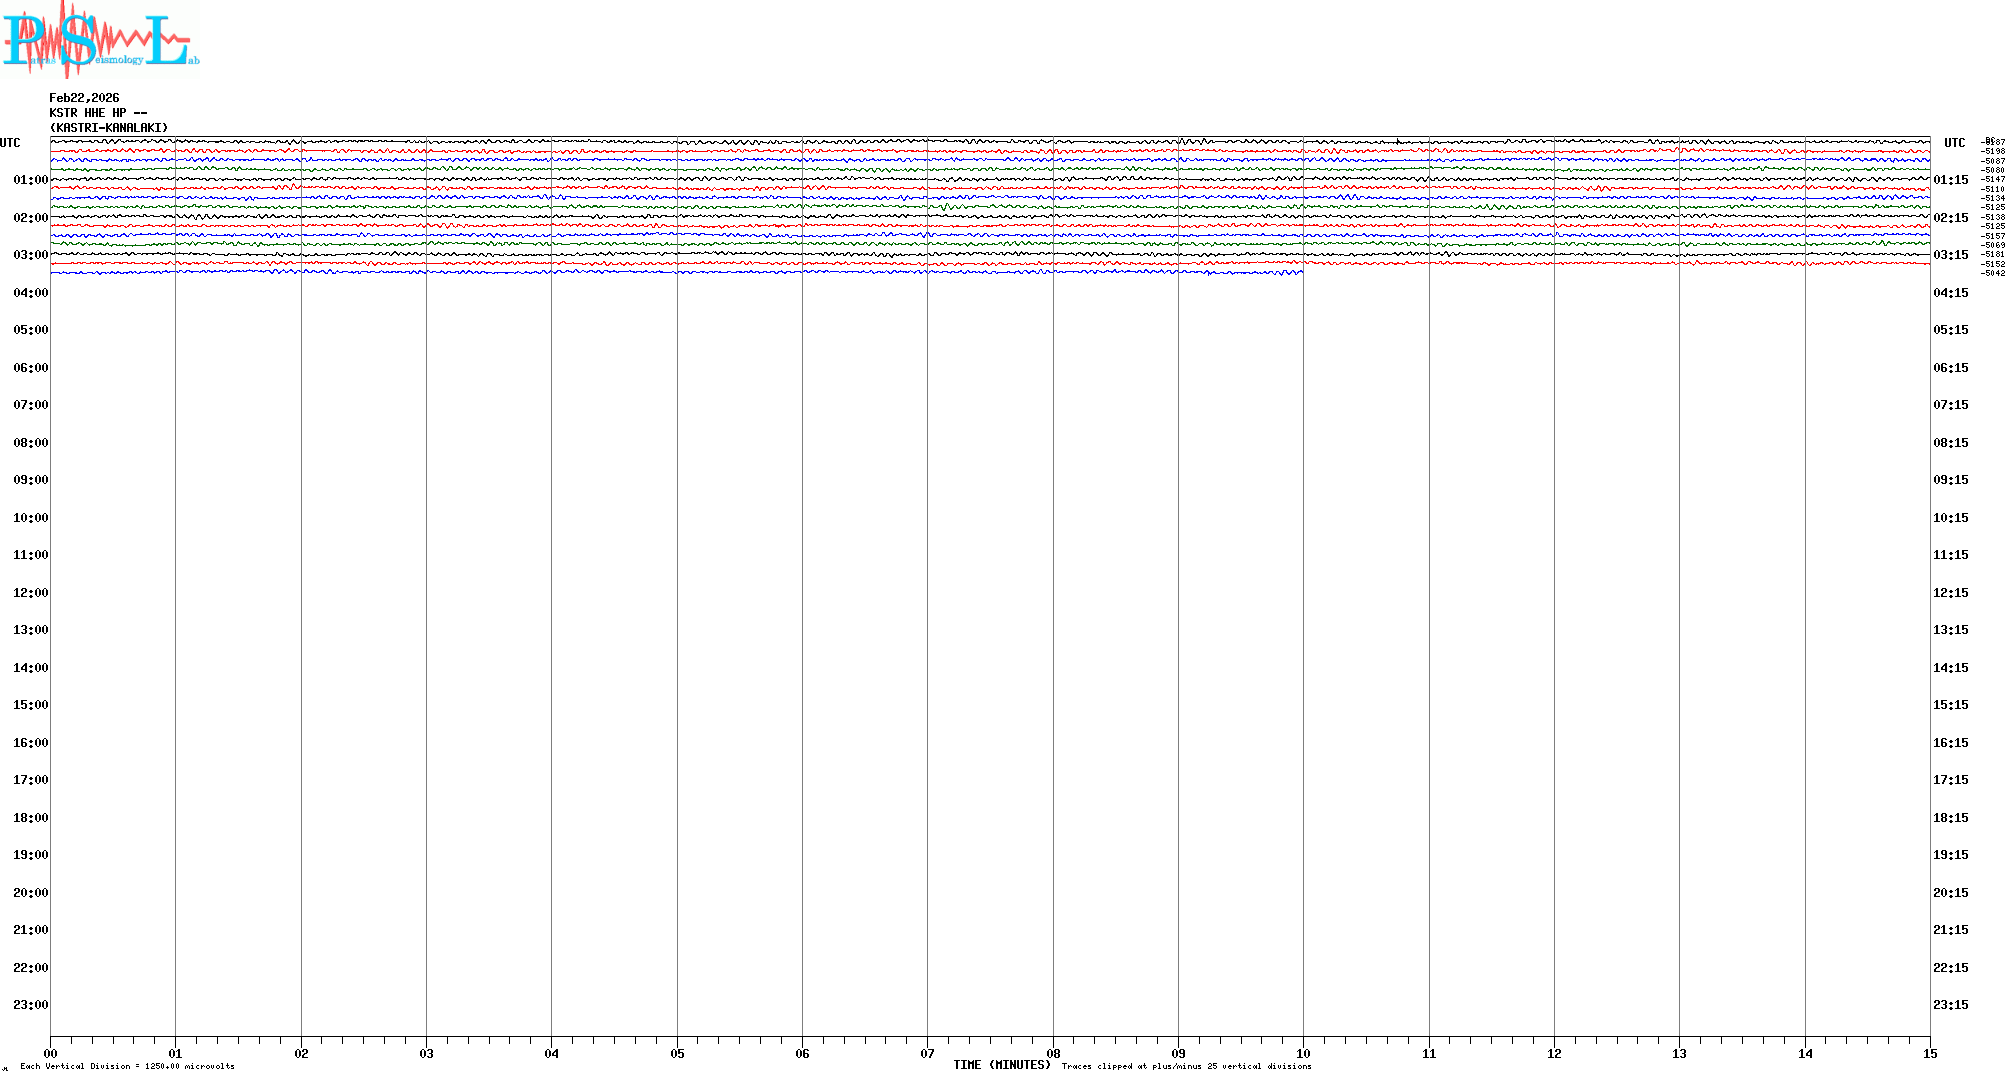Click the UTC label at top left
Viewport: 2010px width, 1080px height.
pyautogui.click(x=10, y=143)
